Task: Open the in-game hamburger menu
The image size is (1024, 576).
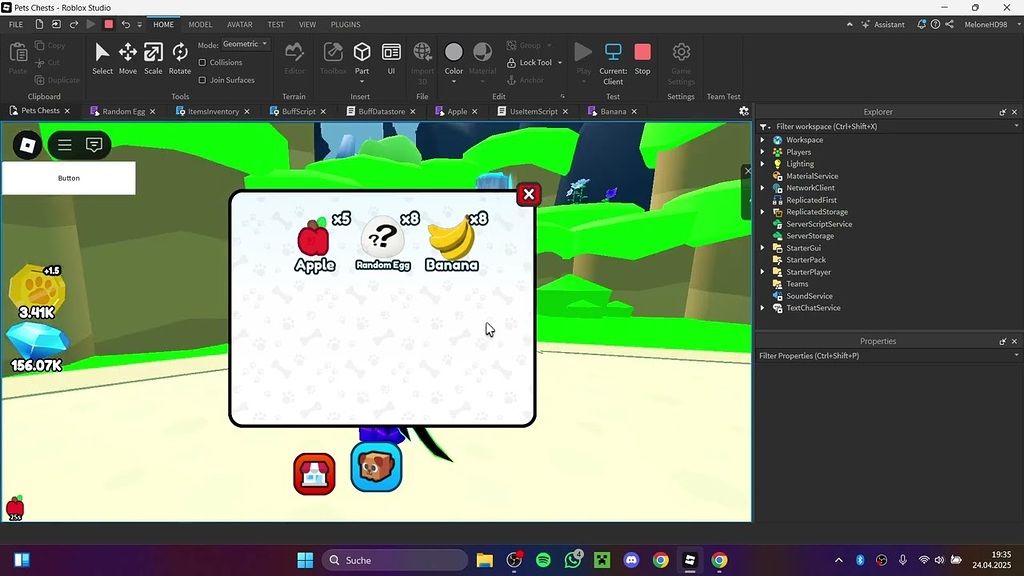Action: [x=65, y=145]
